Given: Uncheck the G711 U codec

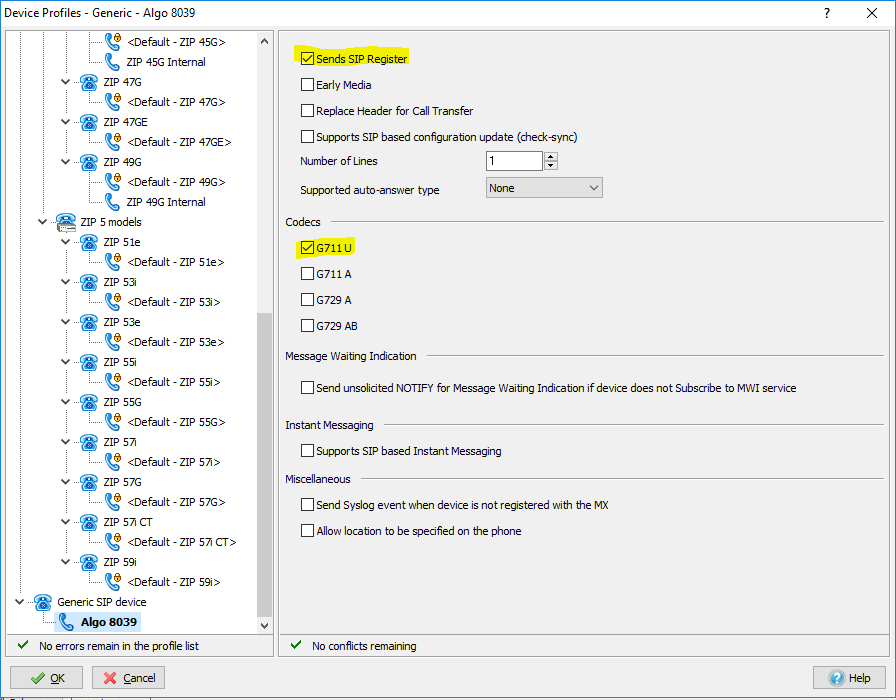Looking at the screenshot, I should (x=307, y=247).
